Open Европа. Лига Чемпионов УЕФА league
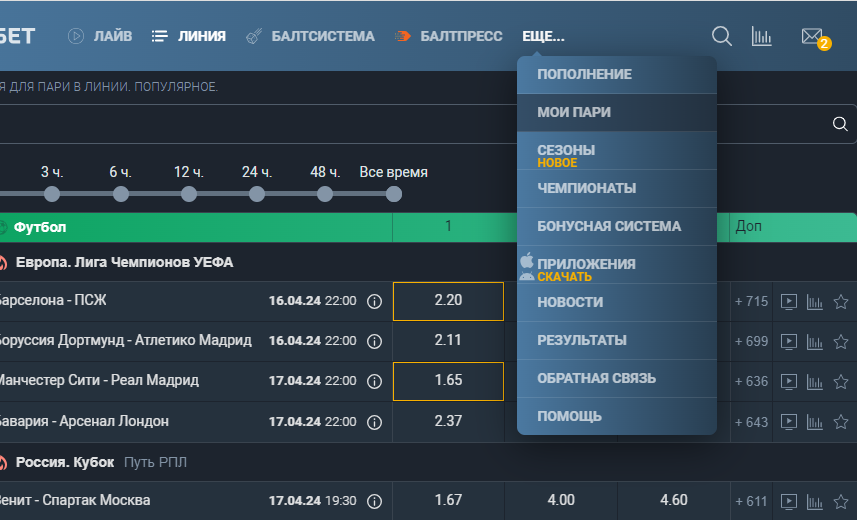Screen dimensions: 857x520 (124, 262)
